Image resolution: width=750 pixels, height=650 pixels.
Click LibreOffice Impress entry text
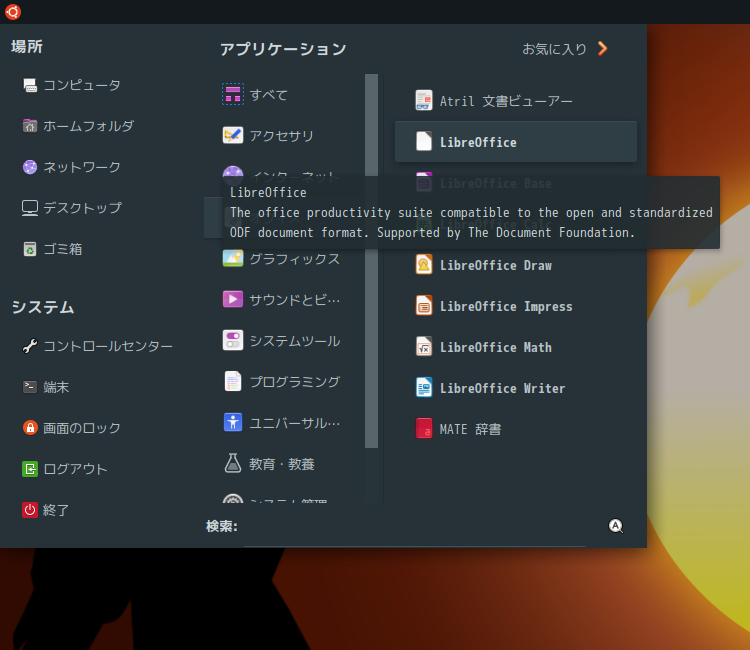506,306
